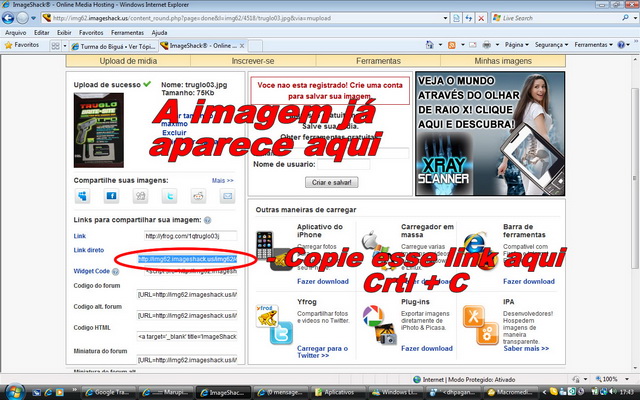Open the Upload de midia page tab
The width and height of the screenshot is (640, 400).
pyautogui.click(x=128, y=61)
